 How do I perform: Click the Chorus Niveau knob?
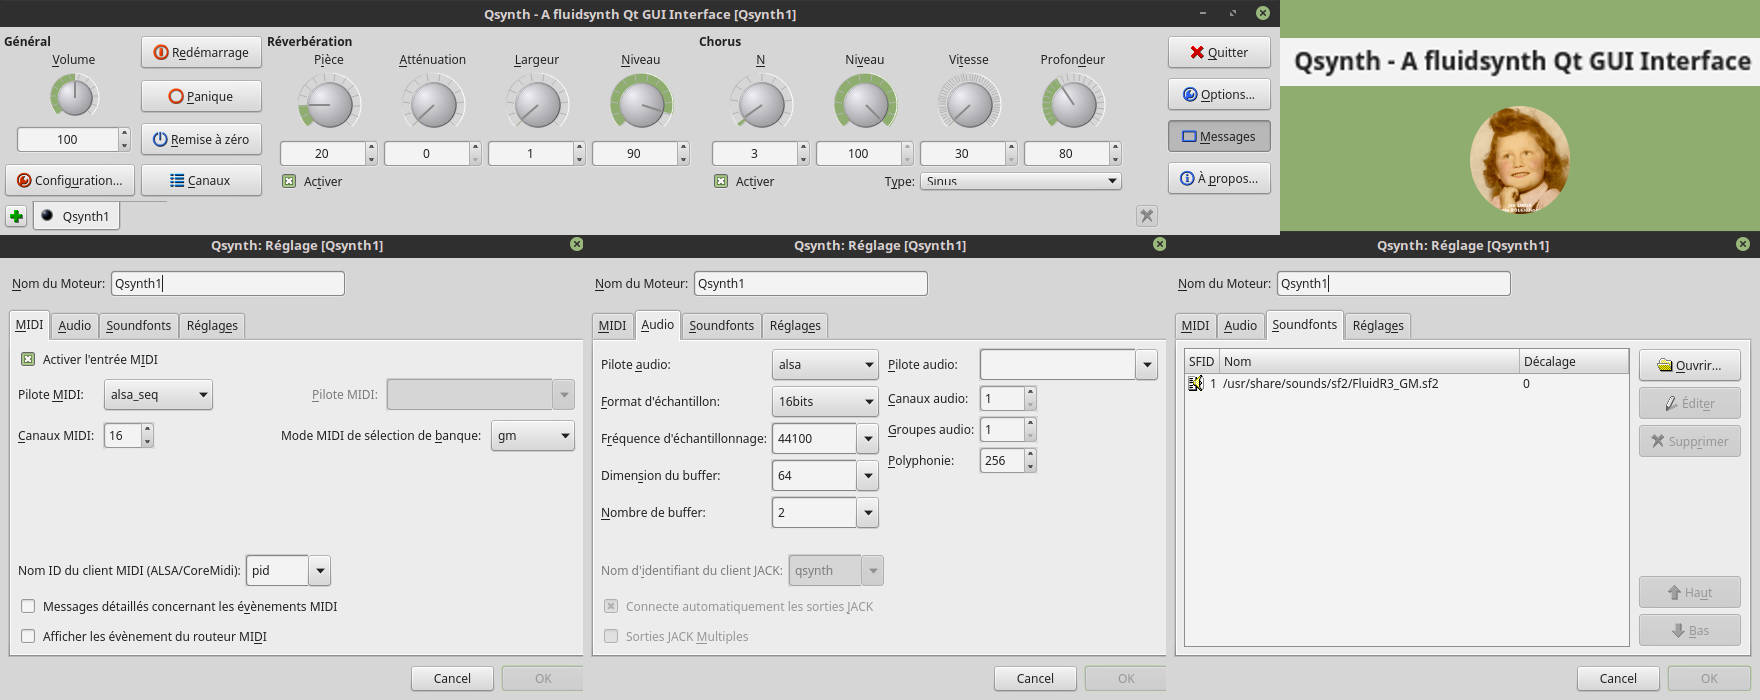tap(865, 104)
